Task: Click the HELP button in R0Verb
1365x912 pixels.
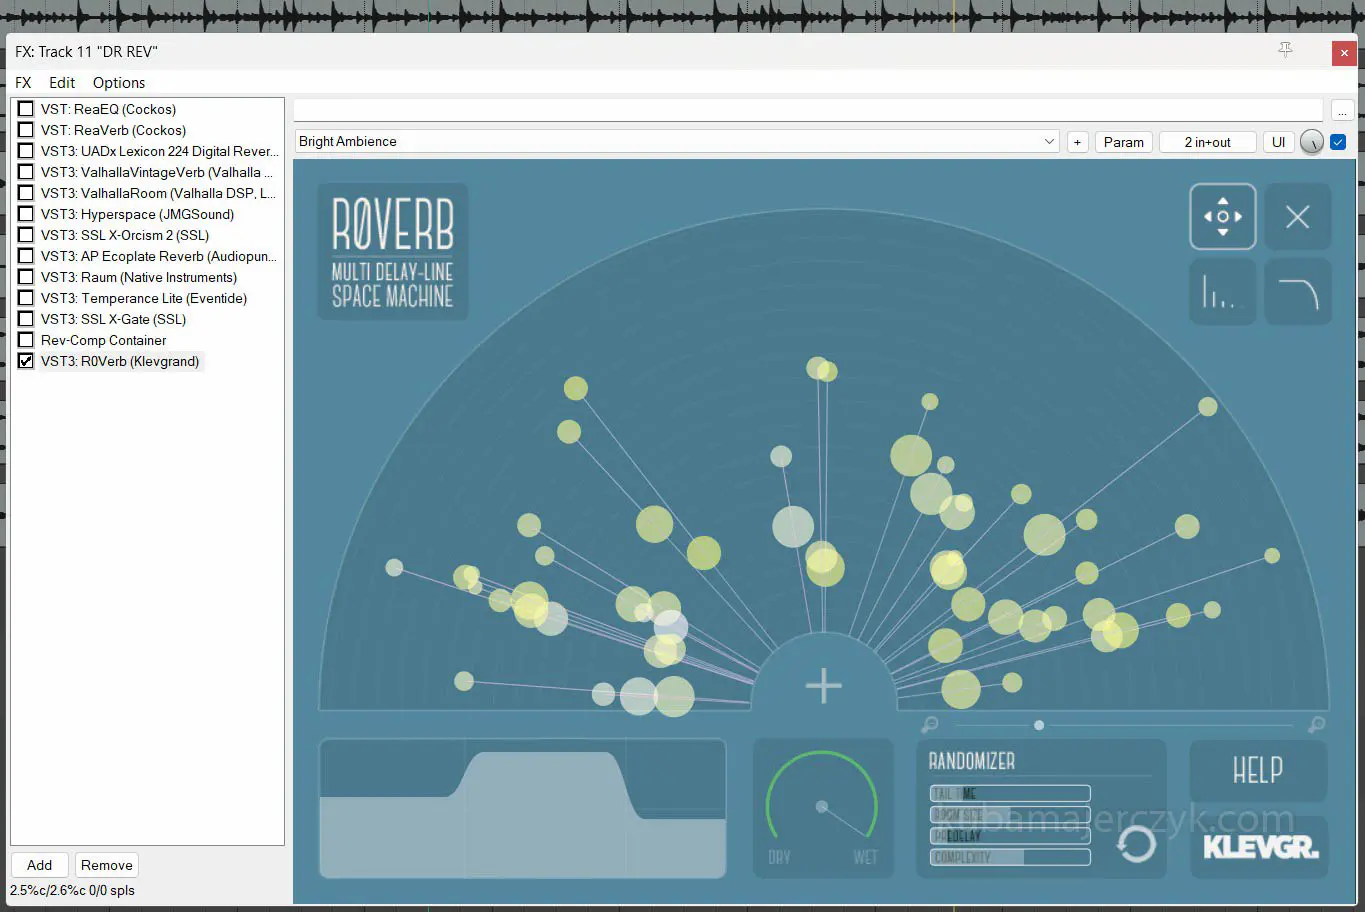Action: click(1257, 770)
